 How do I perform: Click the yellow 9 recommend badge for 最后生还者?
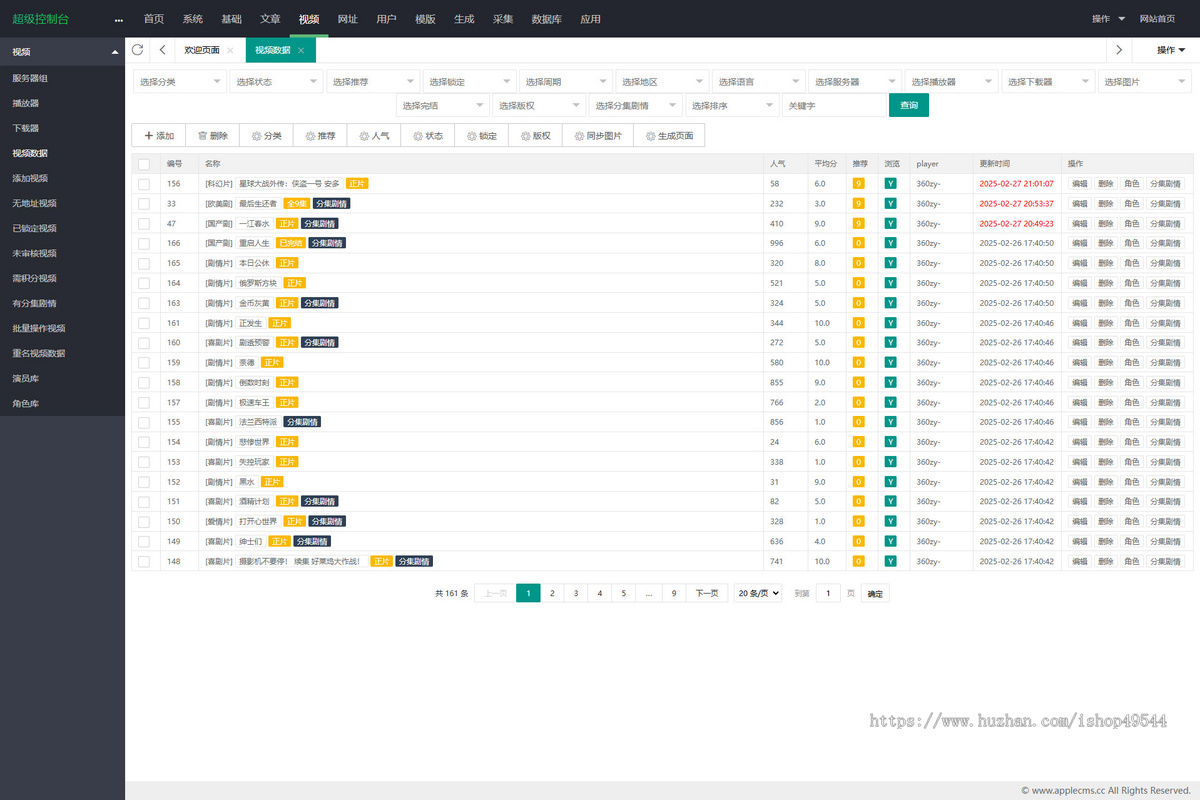coord(858,203)
